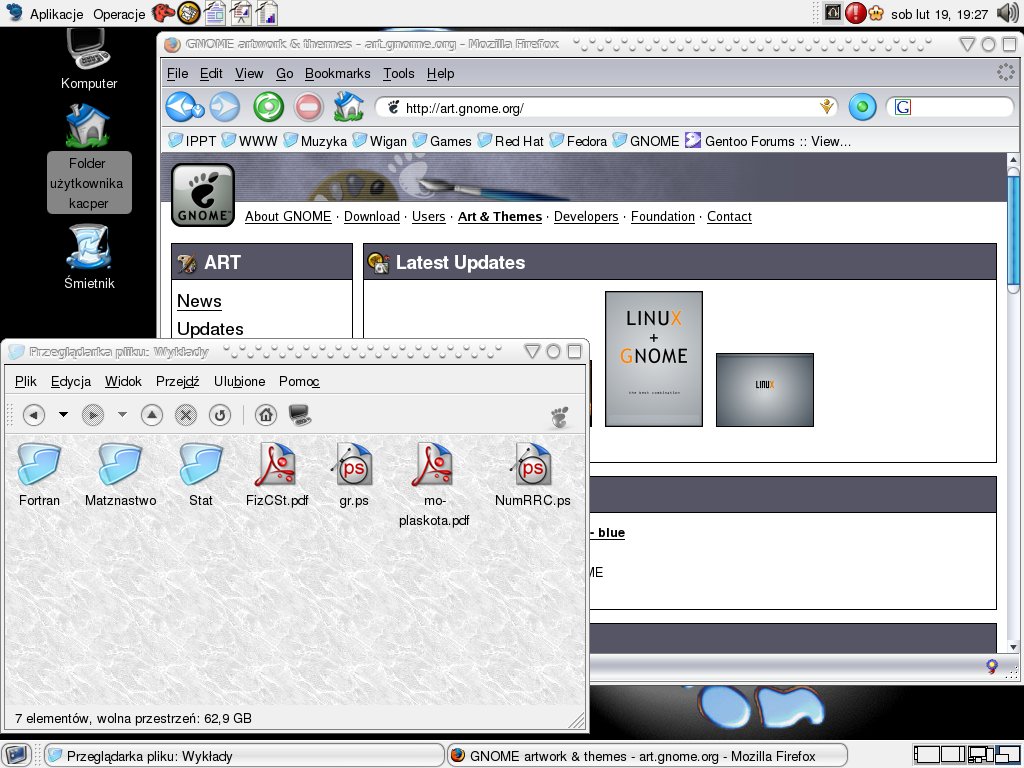Open Firefox home page button

point(349,106)
